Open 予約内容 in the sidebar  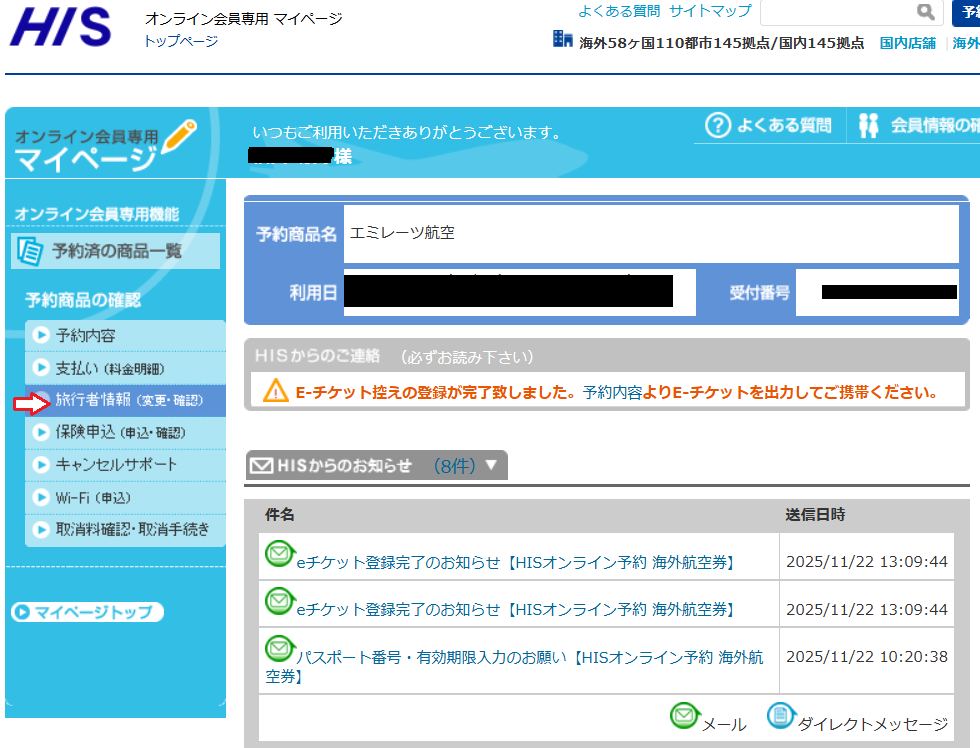click(x=85, y=335)
